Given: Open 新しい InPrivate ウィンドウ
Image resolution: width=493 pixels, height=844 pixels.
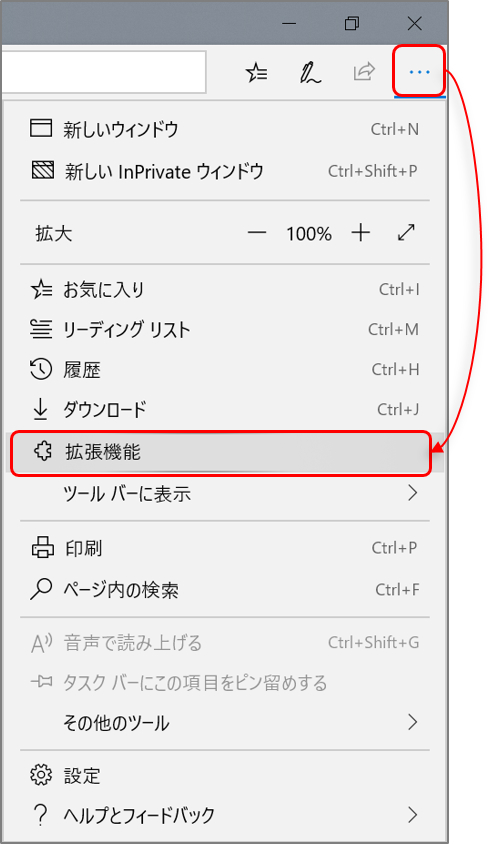Looking at the screenshot, I should (224, 171).
